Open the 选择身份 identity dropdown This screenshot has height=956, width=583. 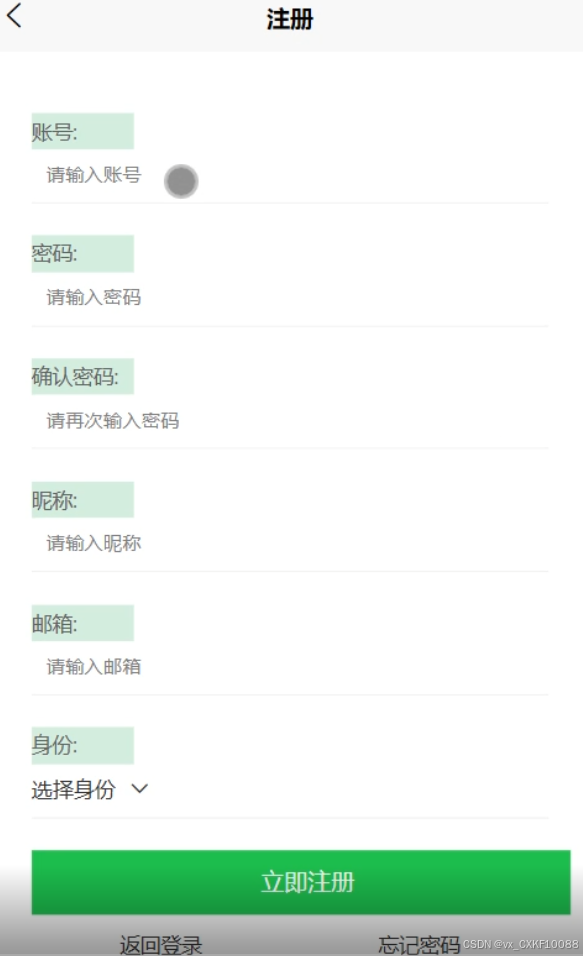pyautogui.click(x=90, y=790)
